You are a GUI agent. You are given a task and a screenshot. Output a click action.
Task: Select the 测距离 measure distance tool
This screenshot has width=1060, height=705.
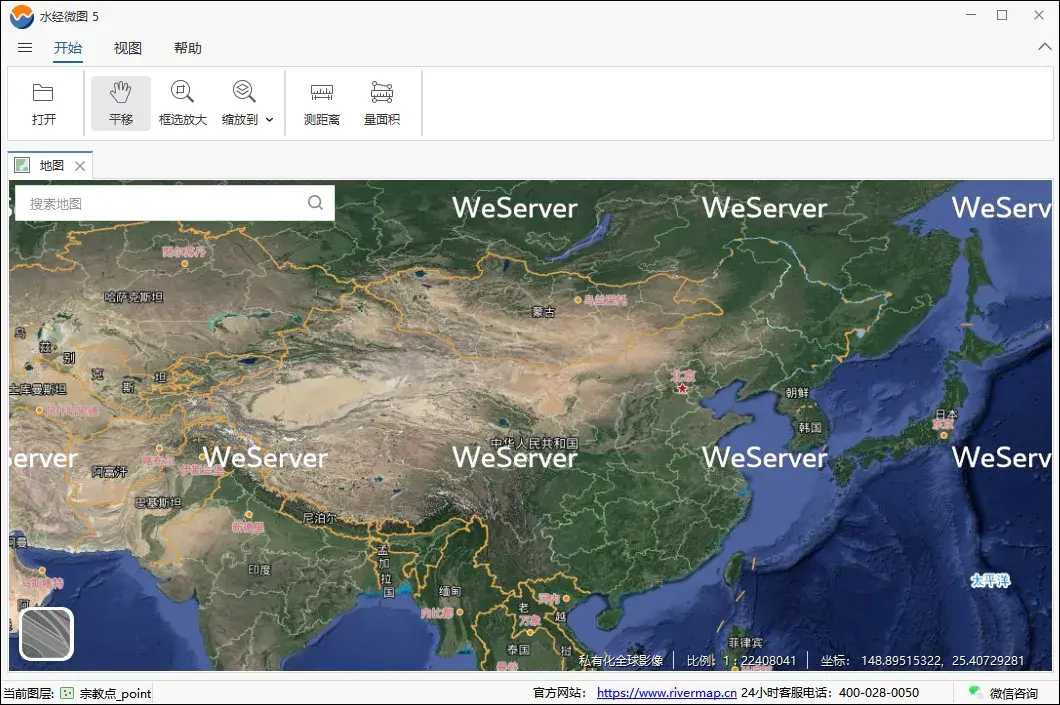tap(321, 103)
